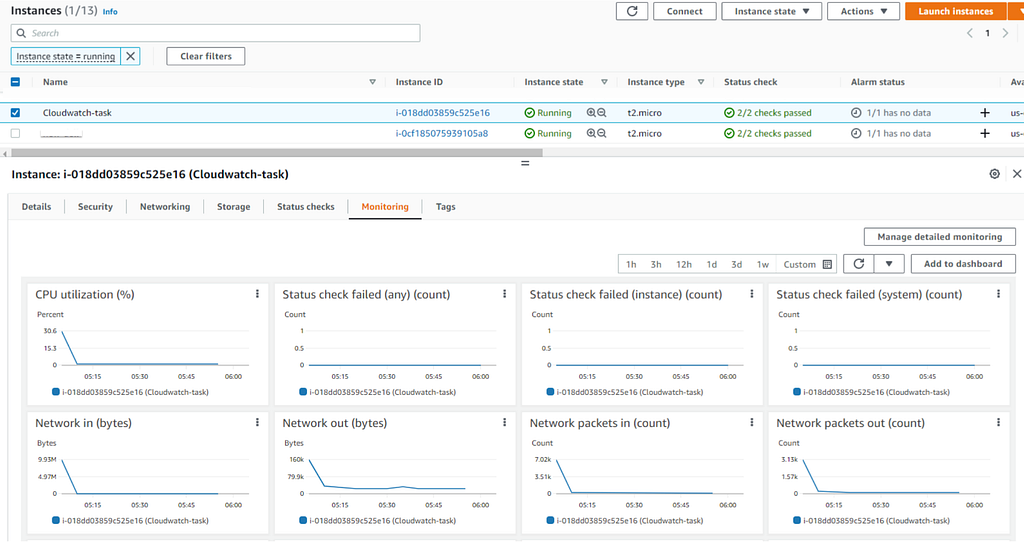Viewport: 1024px width, 544px height.
Task: Go to previous page arrow
Action: pyautogui.click(x=970, y=33)
